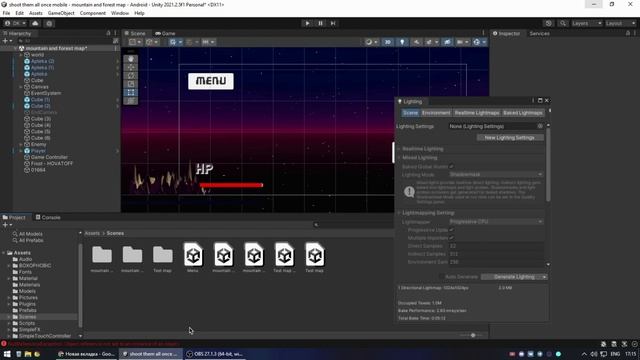This screenshot has width=640, height=360.
Task: Select the Hand (view) tool in the scene
Action: point(131,59)
